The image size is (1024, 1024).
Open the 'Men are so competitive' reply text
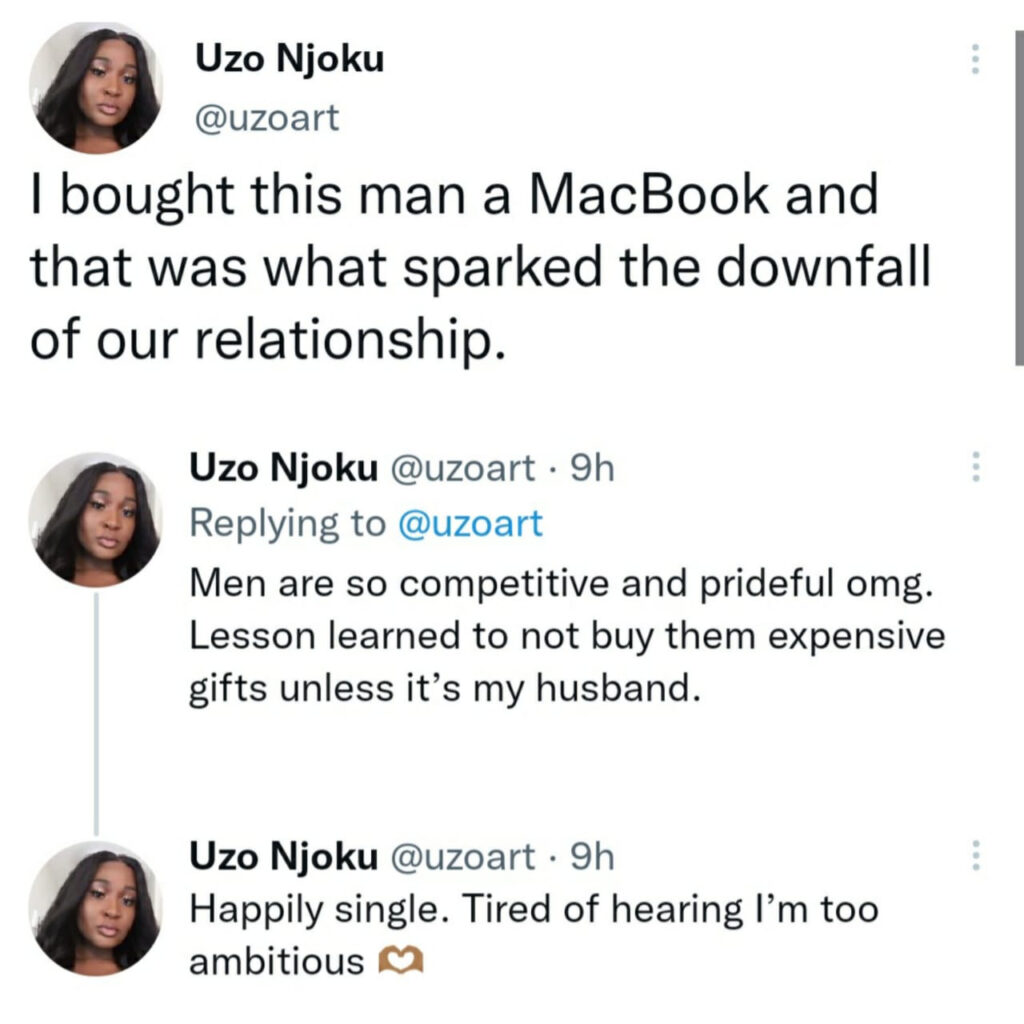(x=567, y=636)
